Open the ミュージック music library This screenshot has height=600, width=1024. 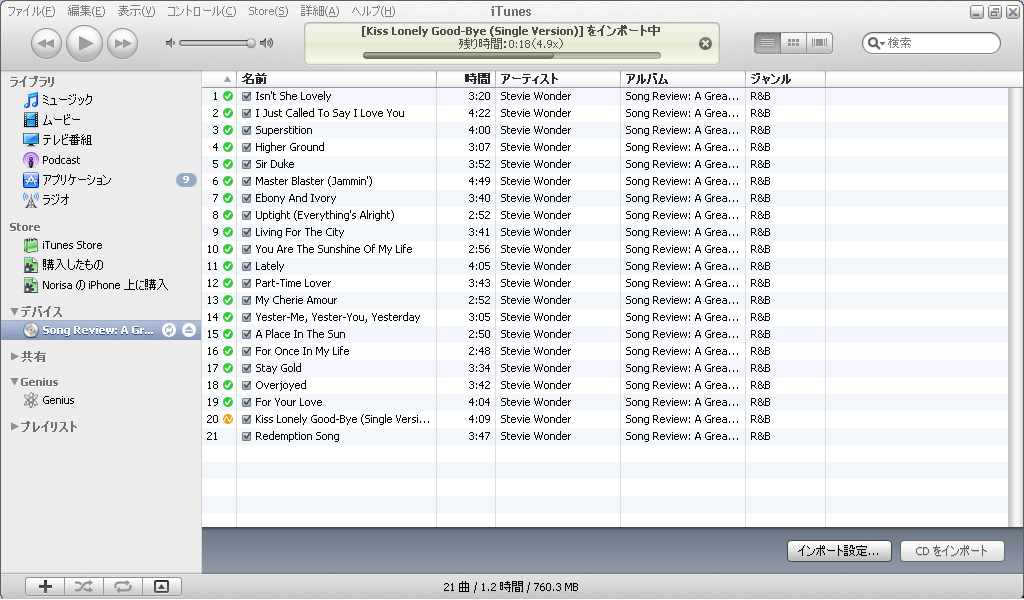[67, 100]
